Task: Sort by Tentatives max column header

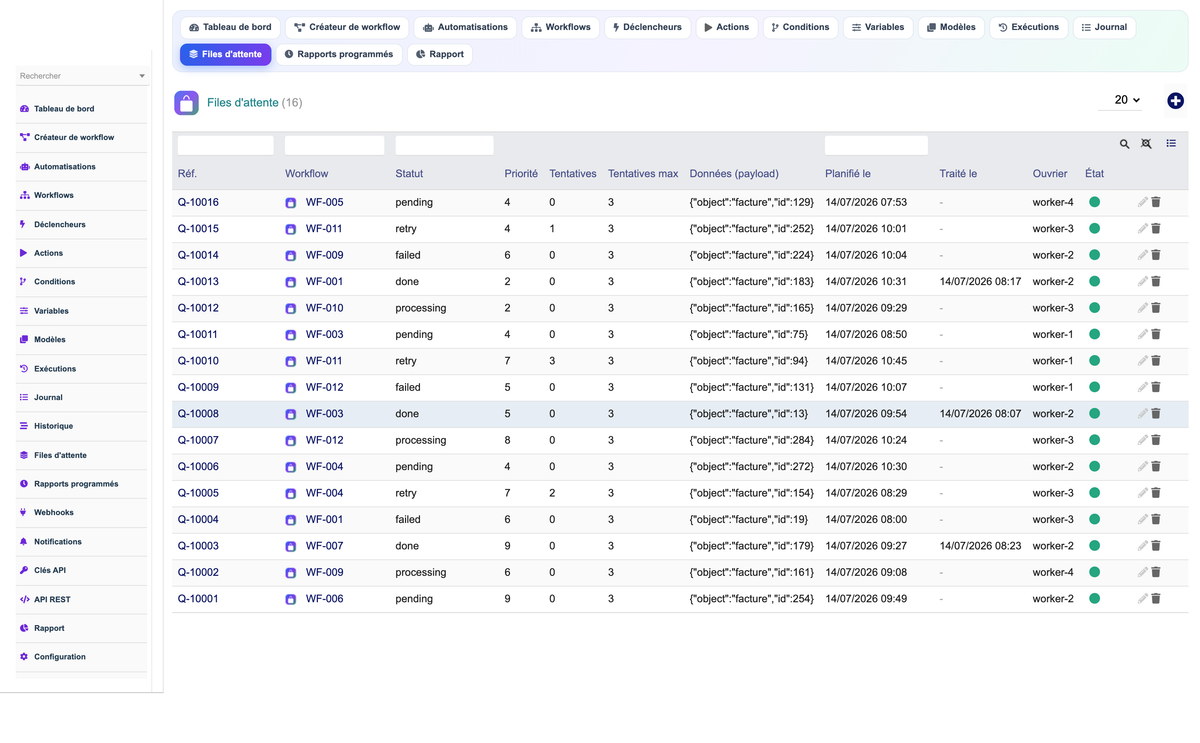Action: pyautogui.click(x=643, y=173)
